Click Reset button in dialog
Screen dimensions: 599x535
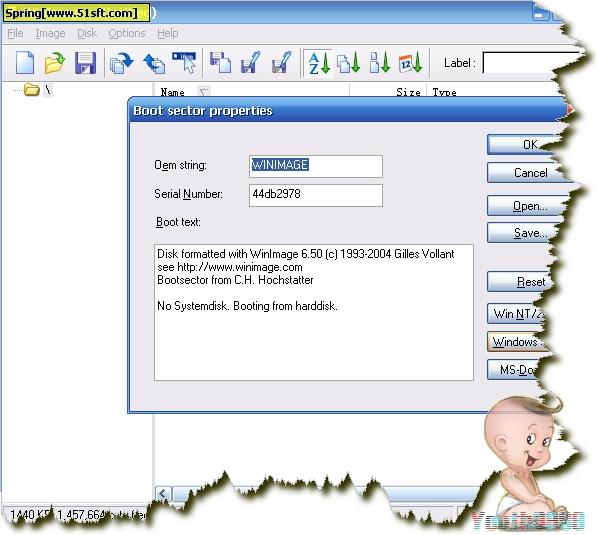pyautogui.click(x=520, y=282)
